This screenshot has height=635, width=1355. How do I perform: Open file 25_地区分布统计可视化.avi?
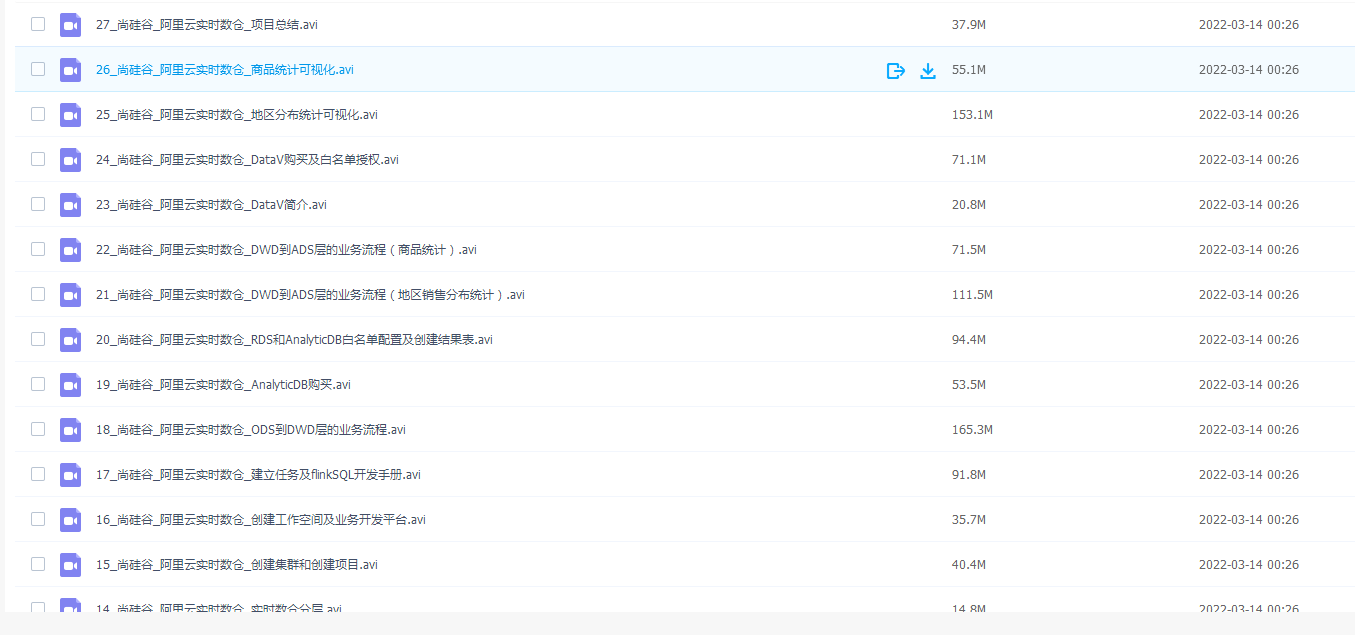point(237,115)
